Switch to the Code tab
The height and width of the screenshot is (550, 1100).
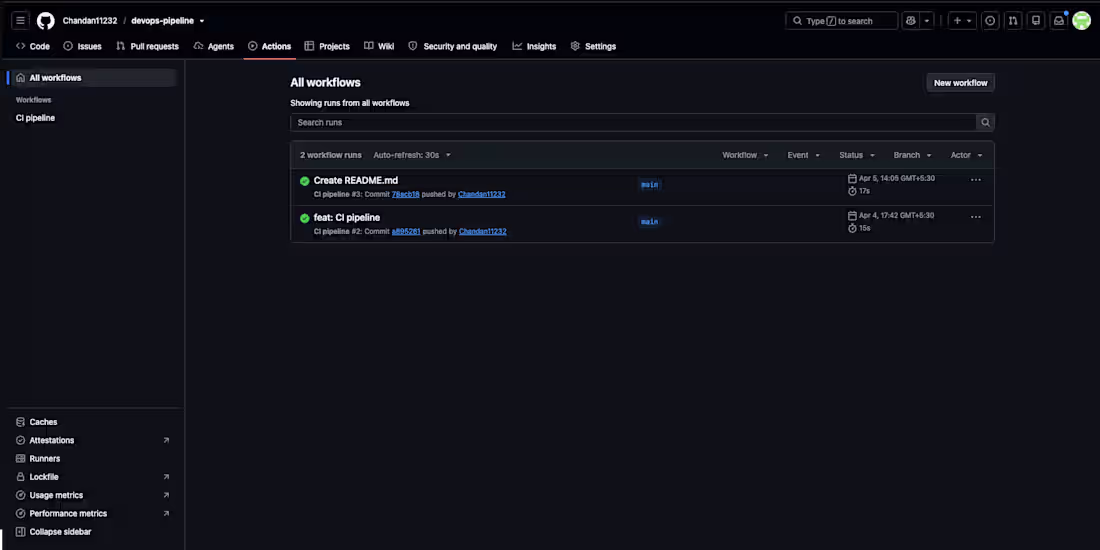(x=33, y=46)
